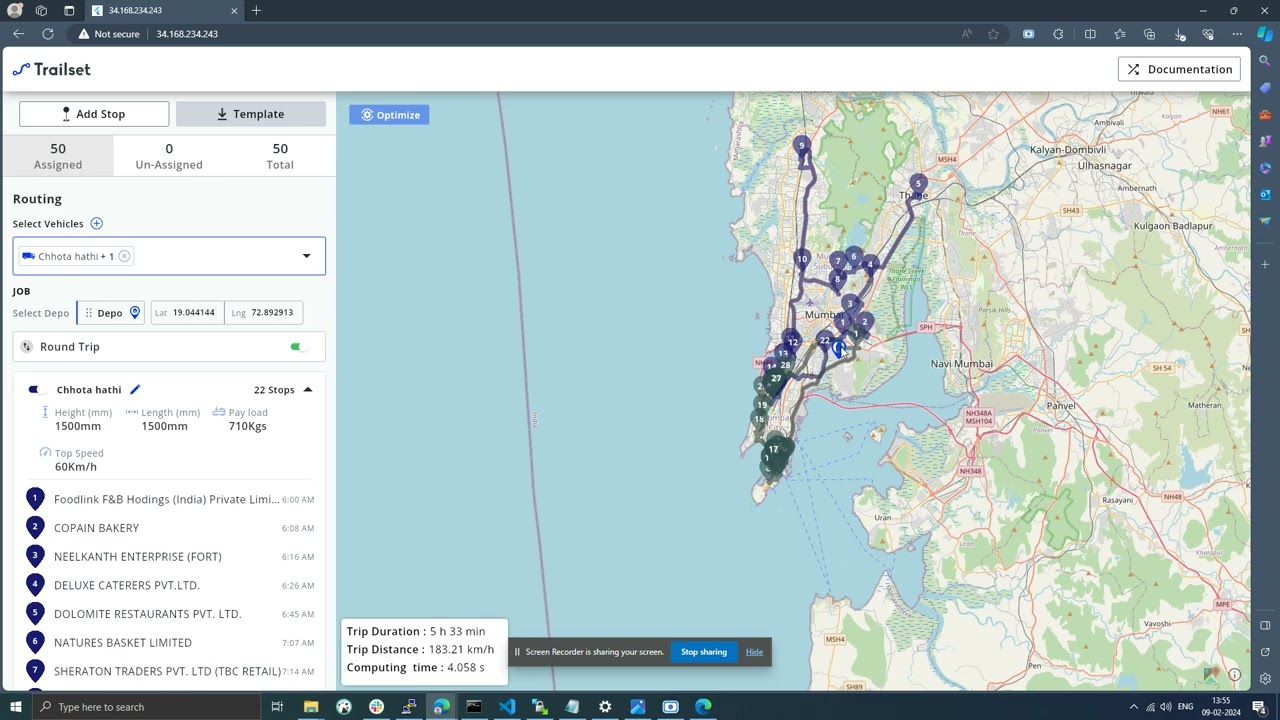
Task: Click the Trailset logo icon
Action: (21, 69)
